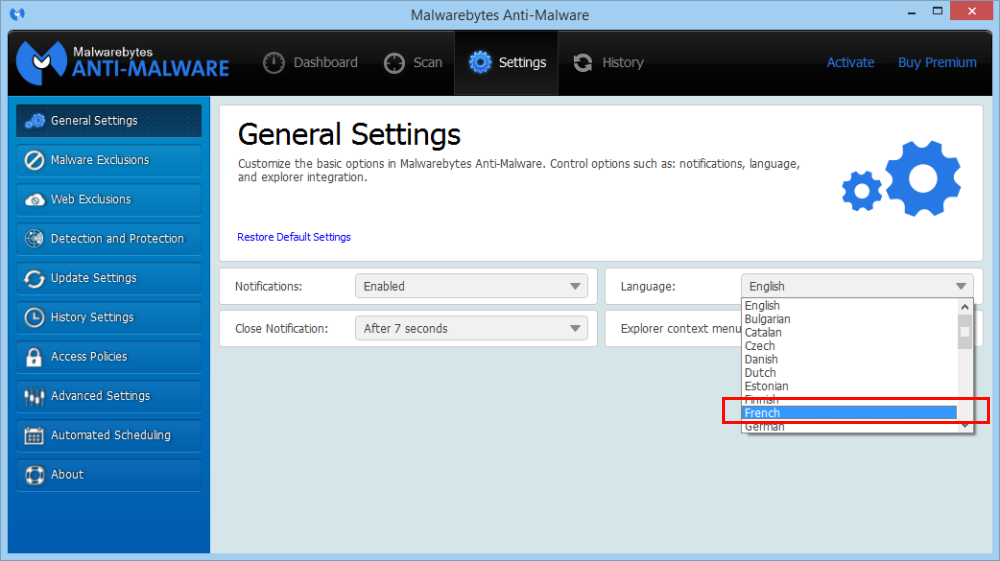Screen dimensions: 1000x561
Task: Open History Settings section
Action: pos(109,317)
